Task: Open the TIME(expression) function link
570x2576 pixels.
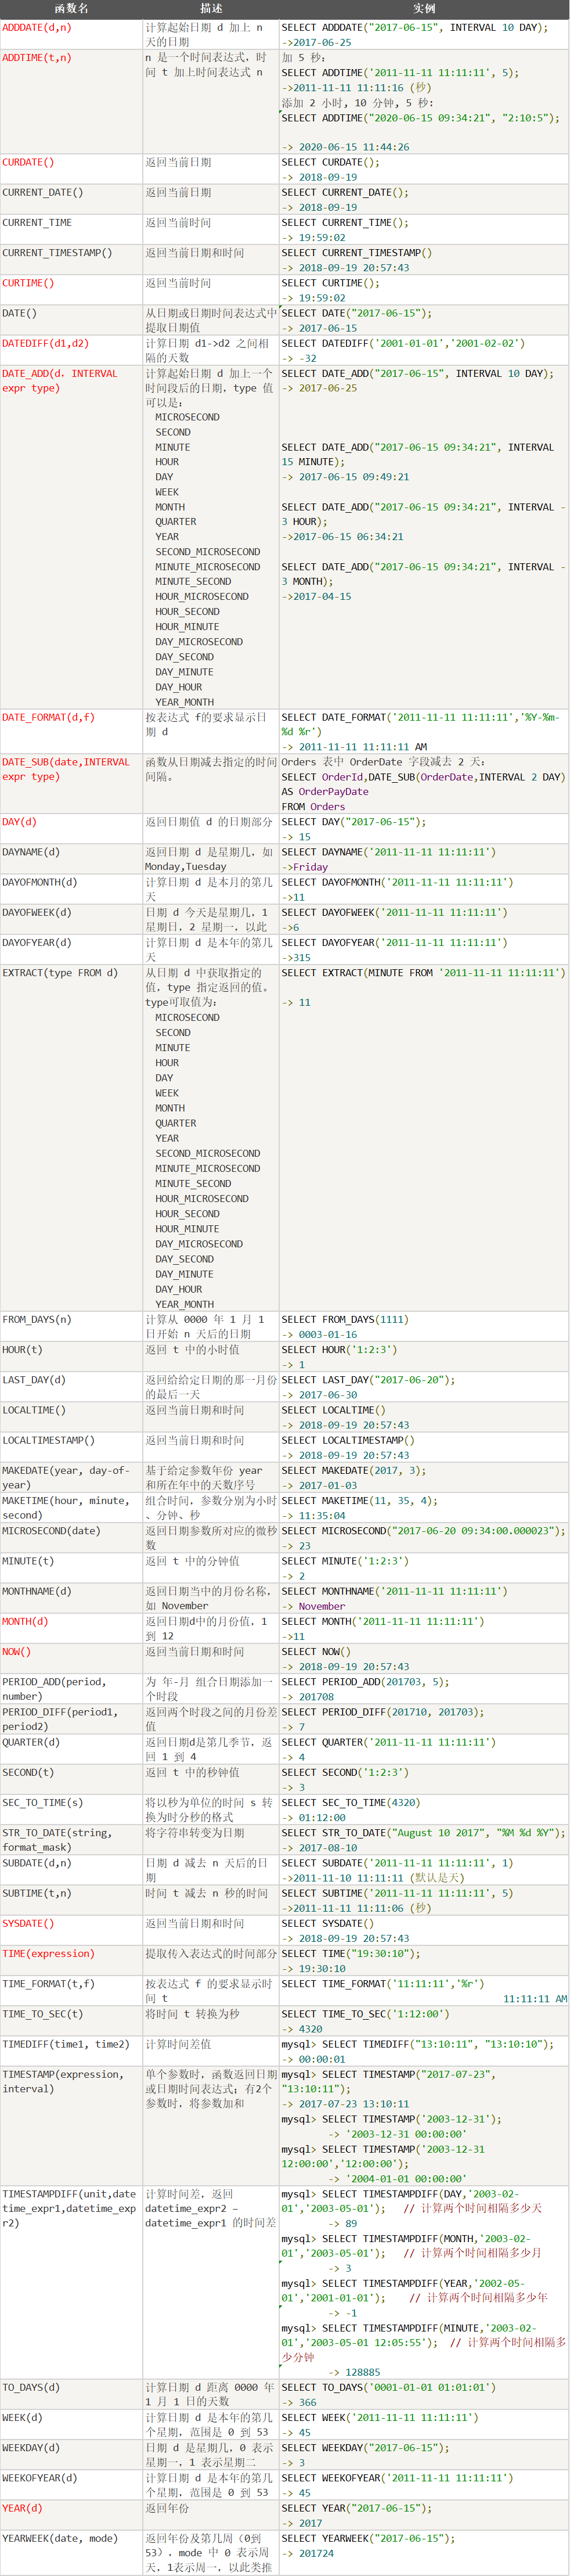Action: (x=48, y=1953)
